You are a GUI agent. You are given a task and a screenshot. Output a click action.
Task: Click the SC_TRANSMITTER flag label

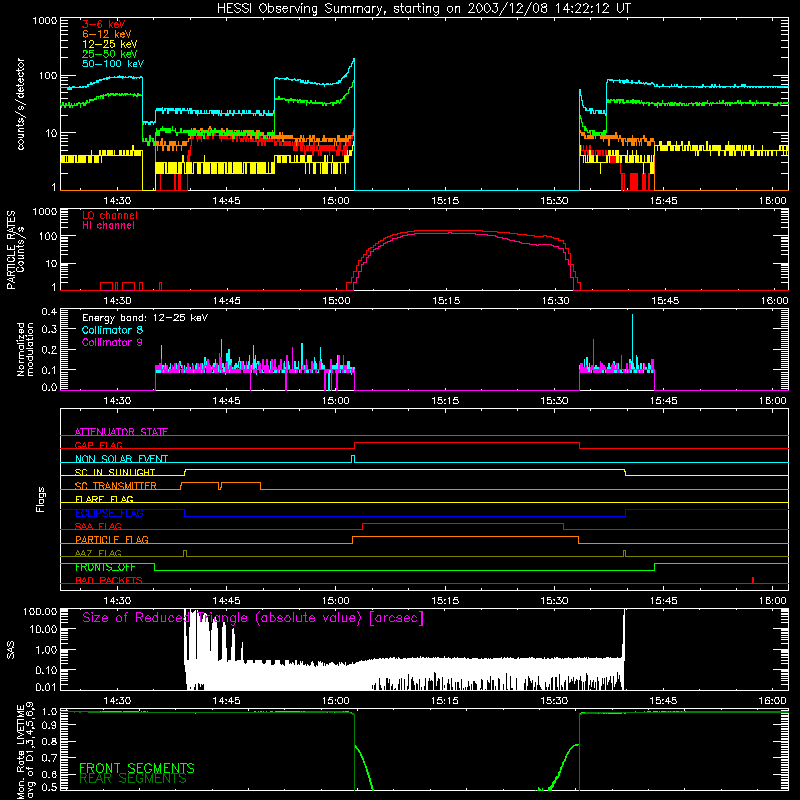click(116, 486)
